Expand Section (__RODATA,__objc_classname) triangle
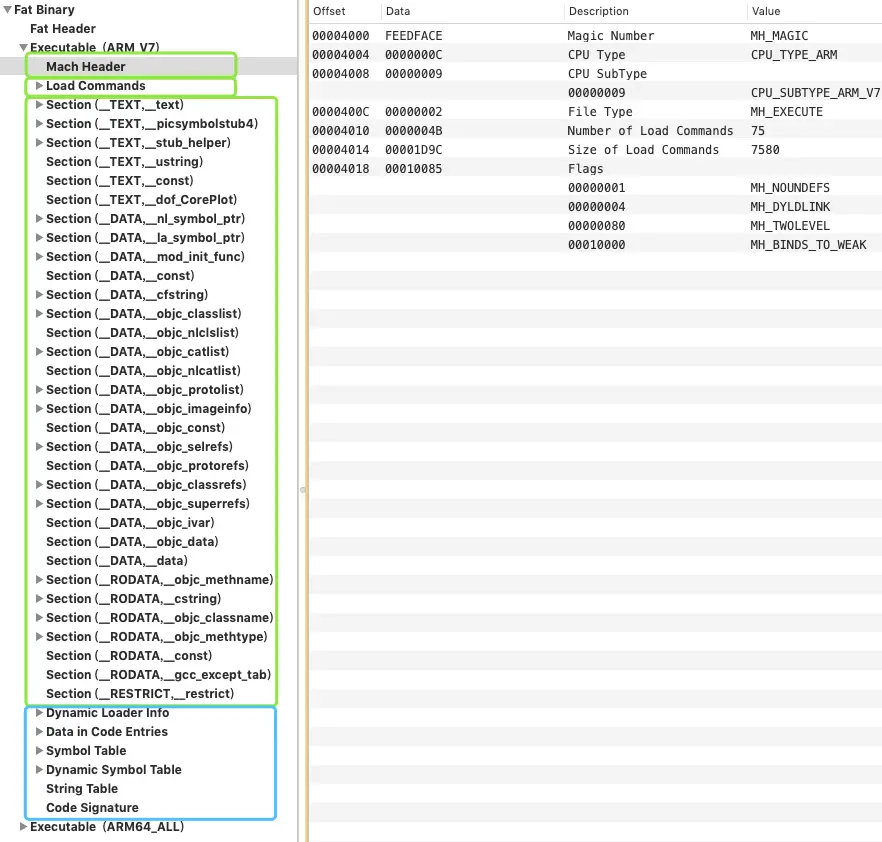The width and height of the screenshot is (882, 842). tap(39, 618)
